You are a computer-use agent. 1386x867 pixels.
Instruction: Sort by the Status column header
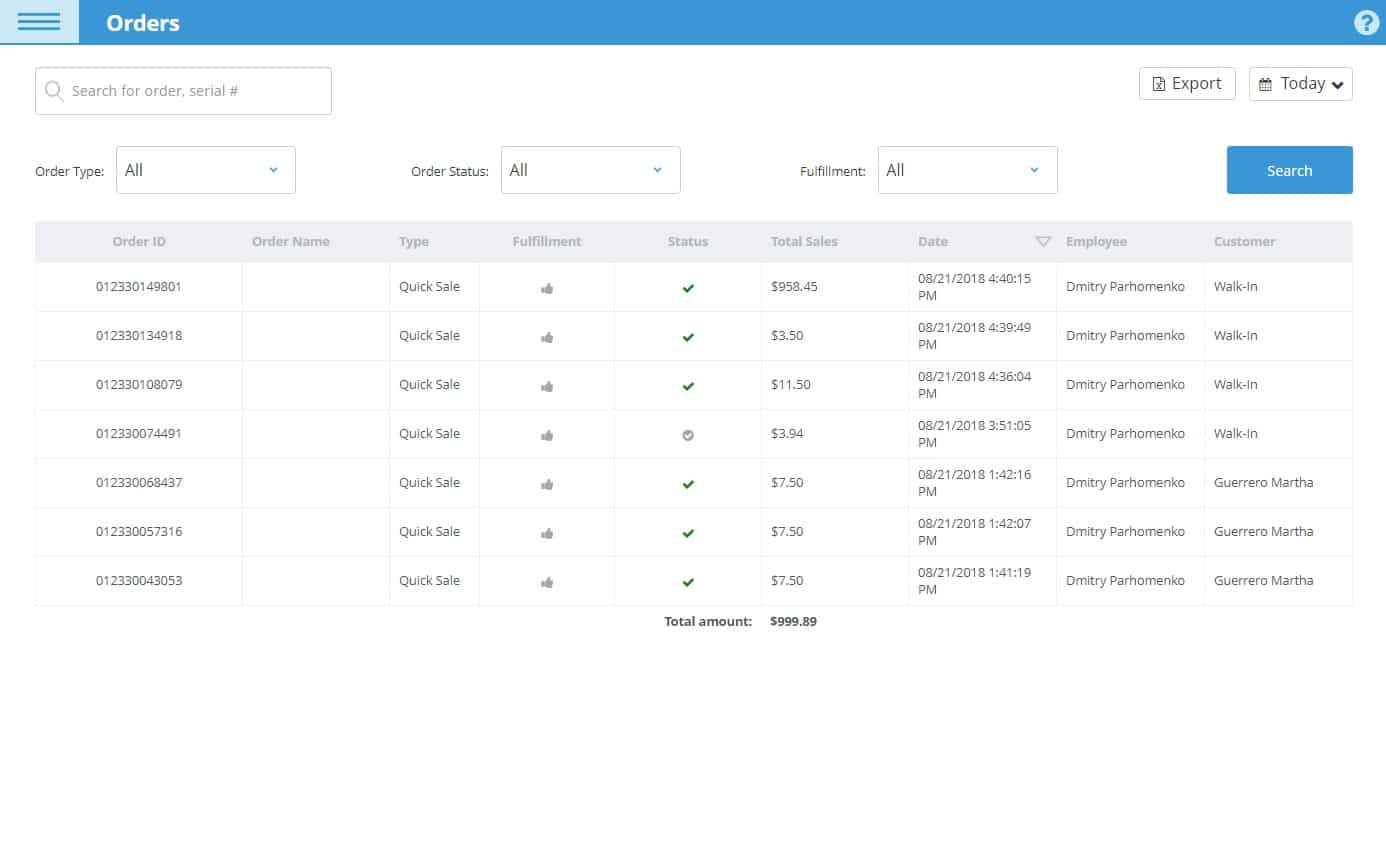[x=688, y=241]
